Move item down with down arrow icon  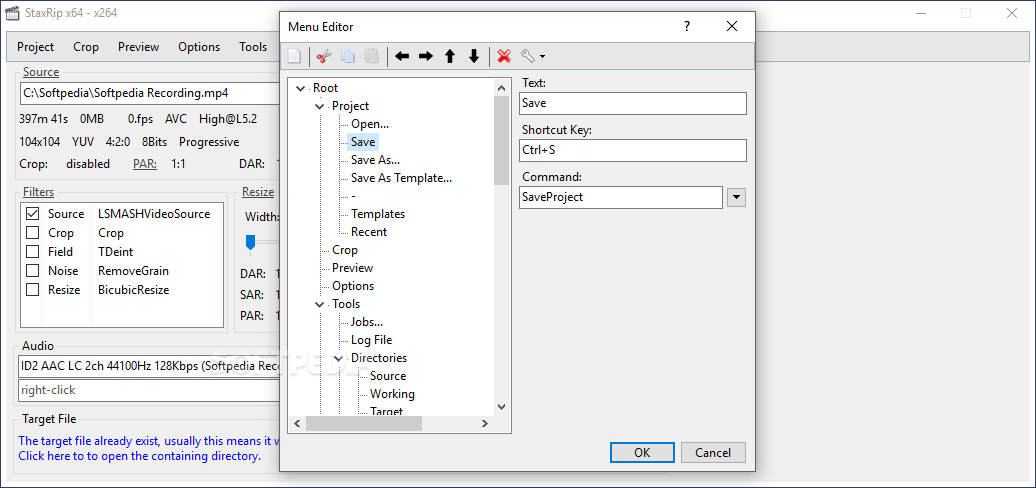(474, 56)
